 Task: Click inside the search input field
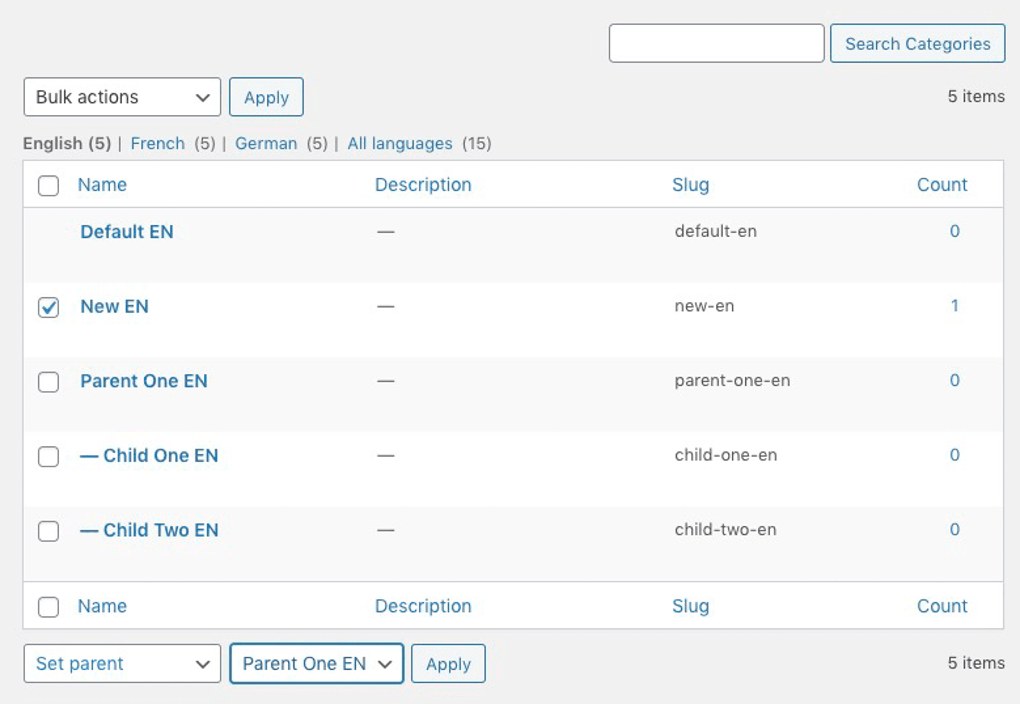click(716, 43)
